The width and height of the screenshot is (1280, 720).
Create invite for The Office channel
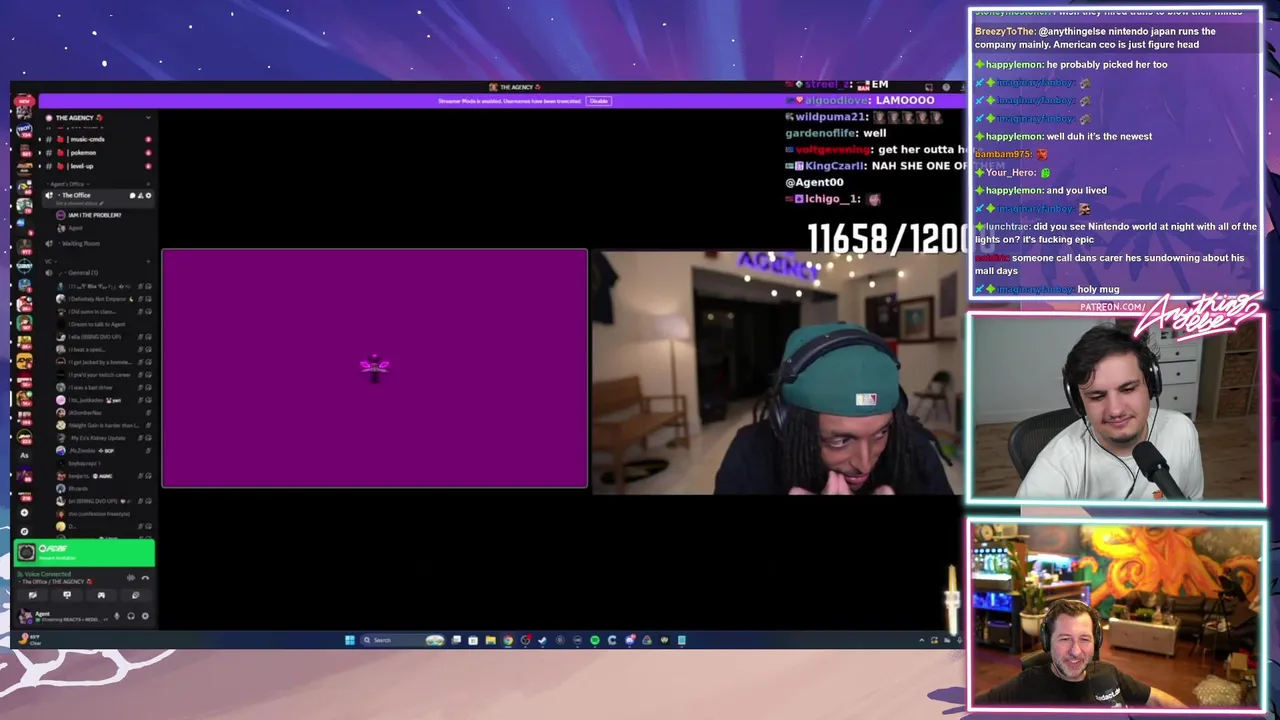[x=140, y=195]
